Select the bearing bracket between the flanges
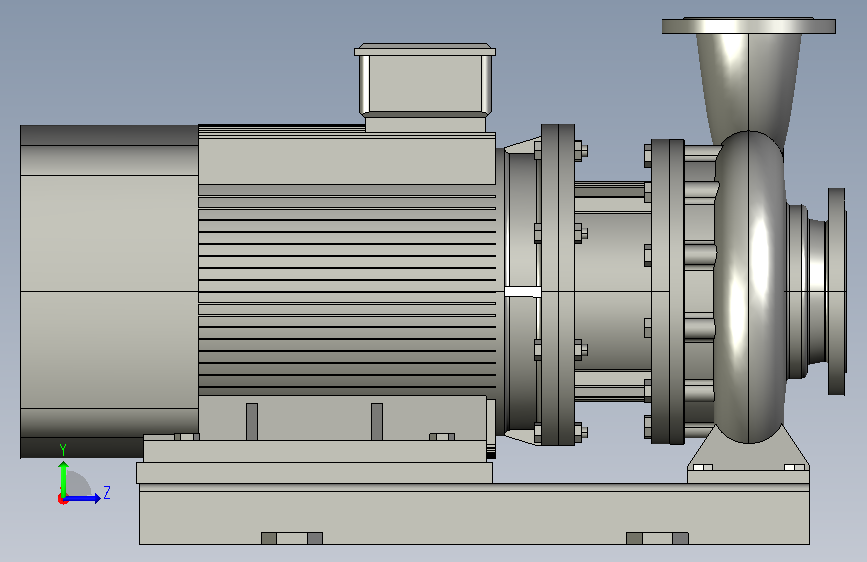 point(613,291)
